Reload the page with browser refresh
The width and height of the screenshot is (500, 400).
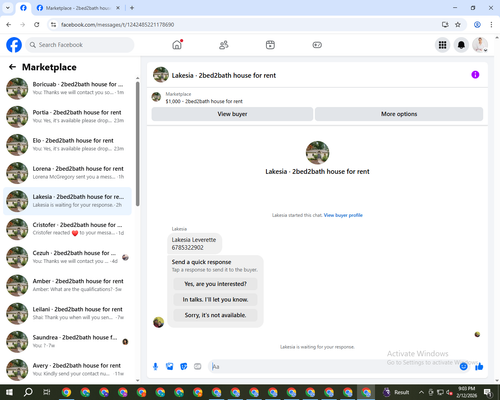point(37,25)
